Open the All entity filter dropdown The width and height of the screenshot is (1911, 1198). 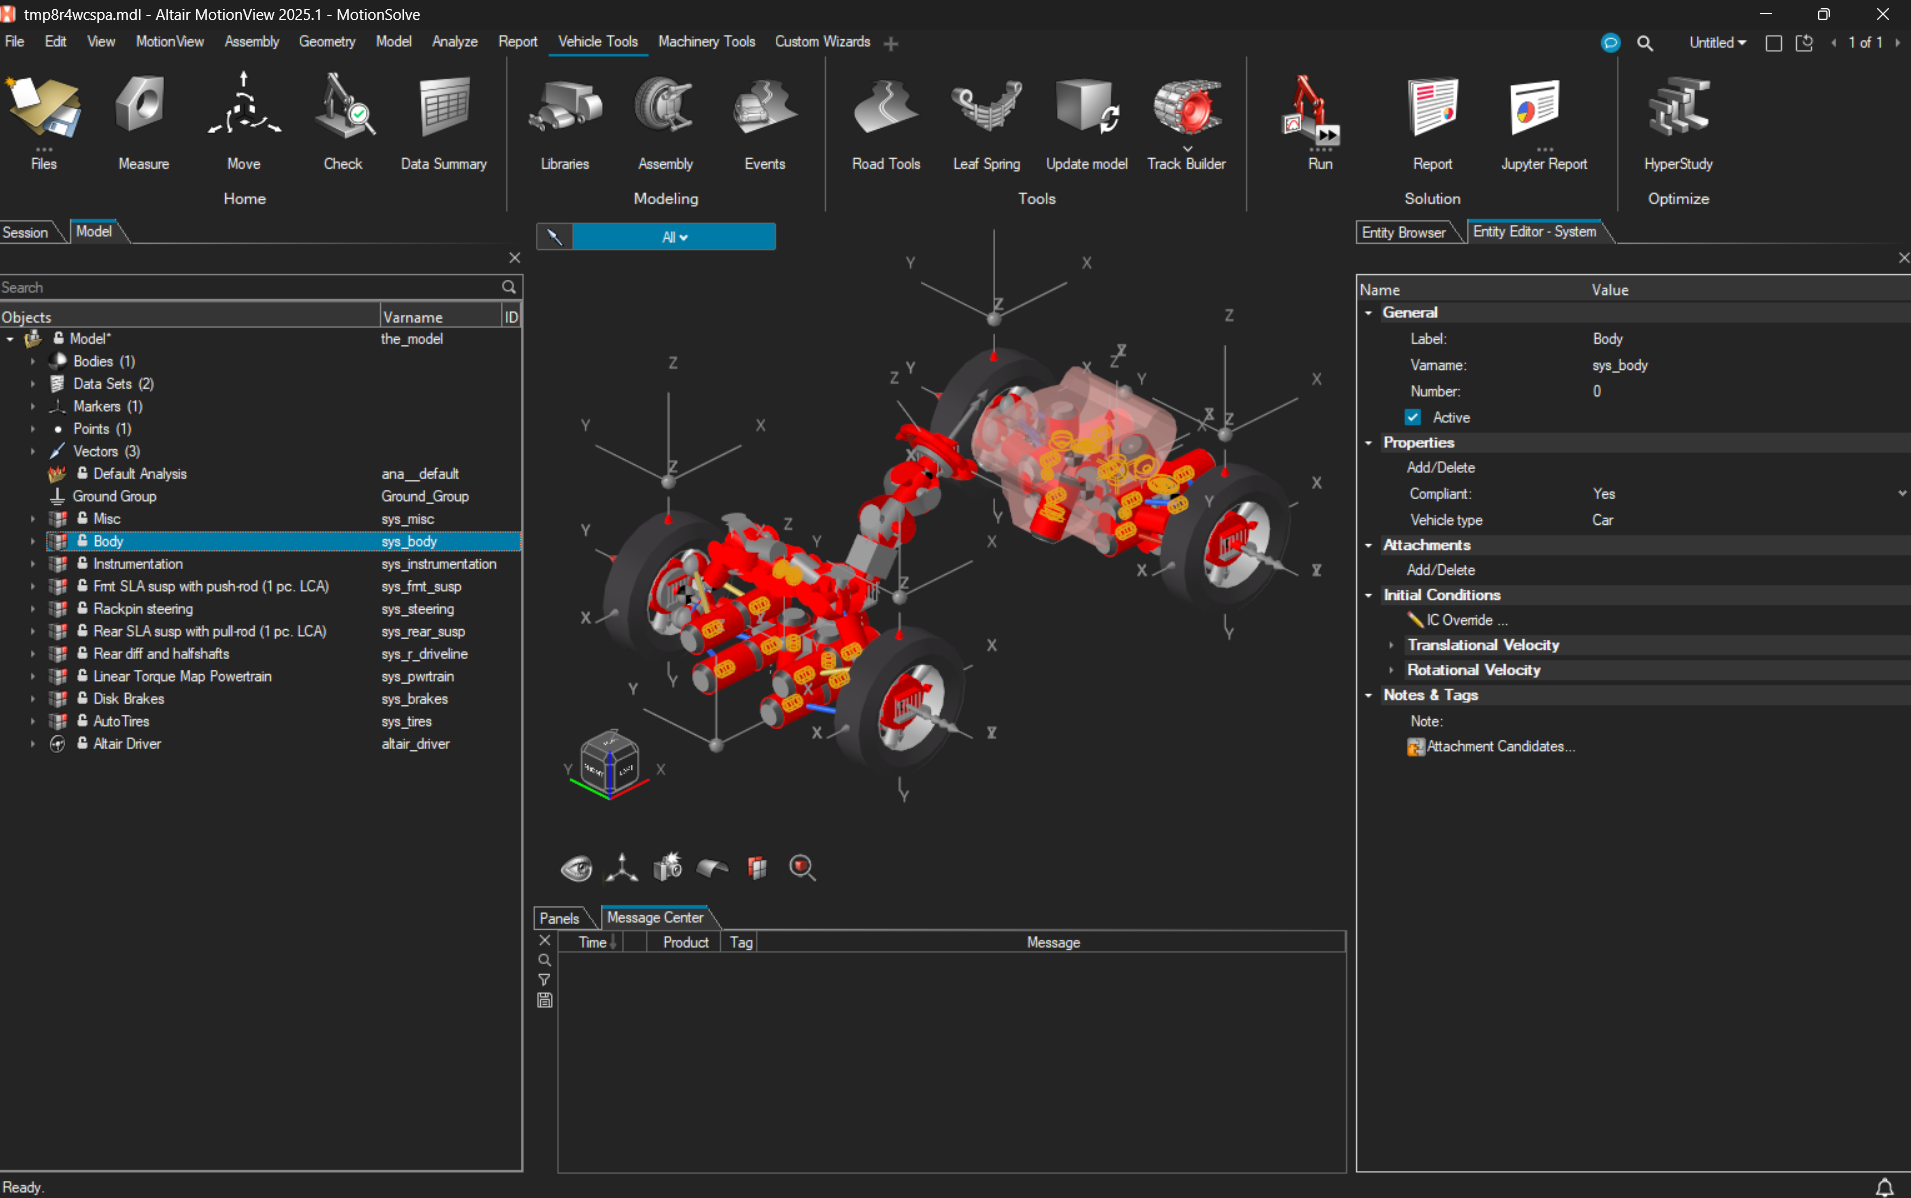click(x=675, y=237)
